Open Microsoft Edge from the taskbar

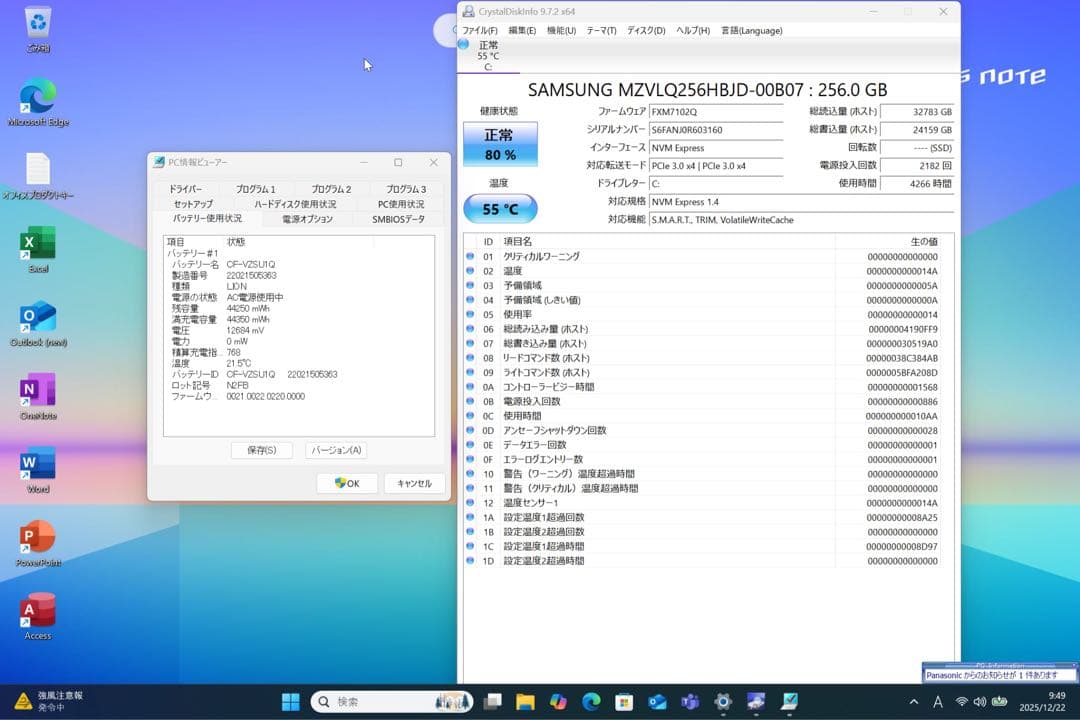[x=592, y=701]
